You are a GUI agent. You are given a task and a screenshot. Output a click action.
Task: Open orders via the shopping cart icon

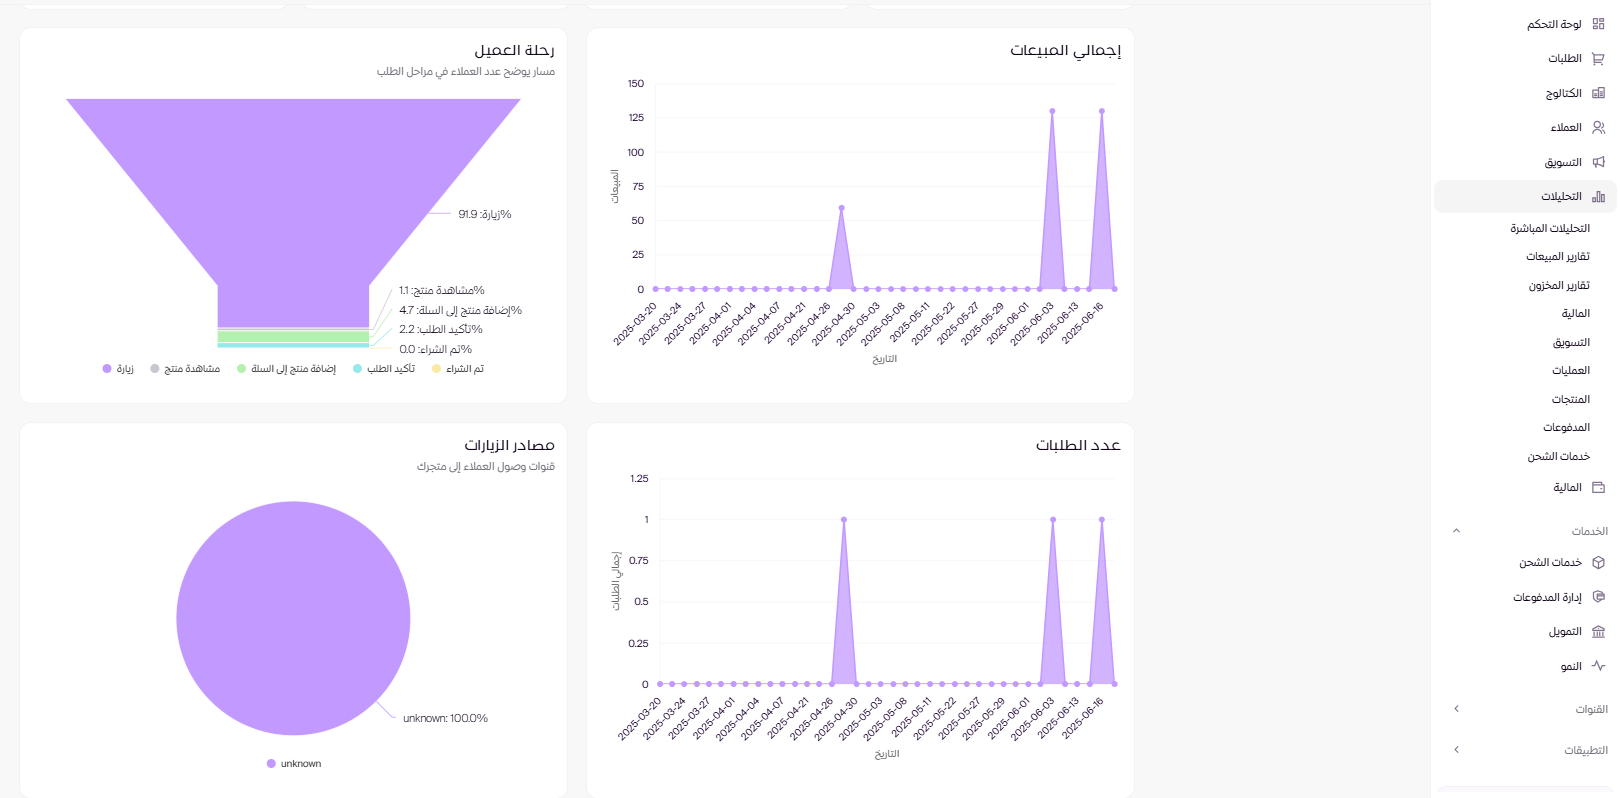[x=1598, y=59]
